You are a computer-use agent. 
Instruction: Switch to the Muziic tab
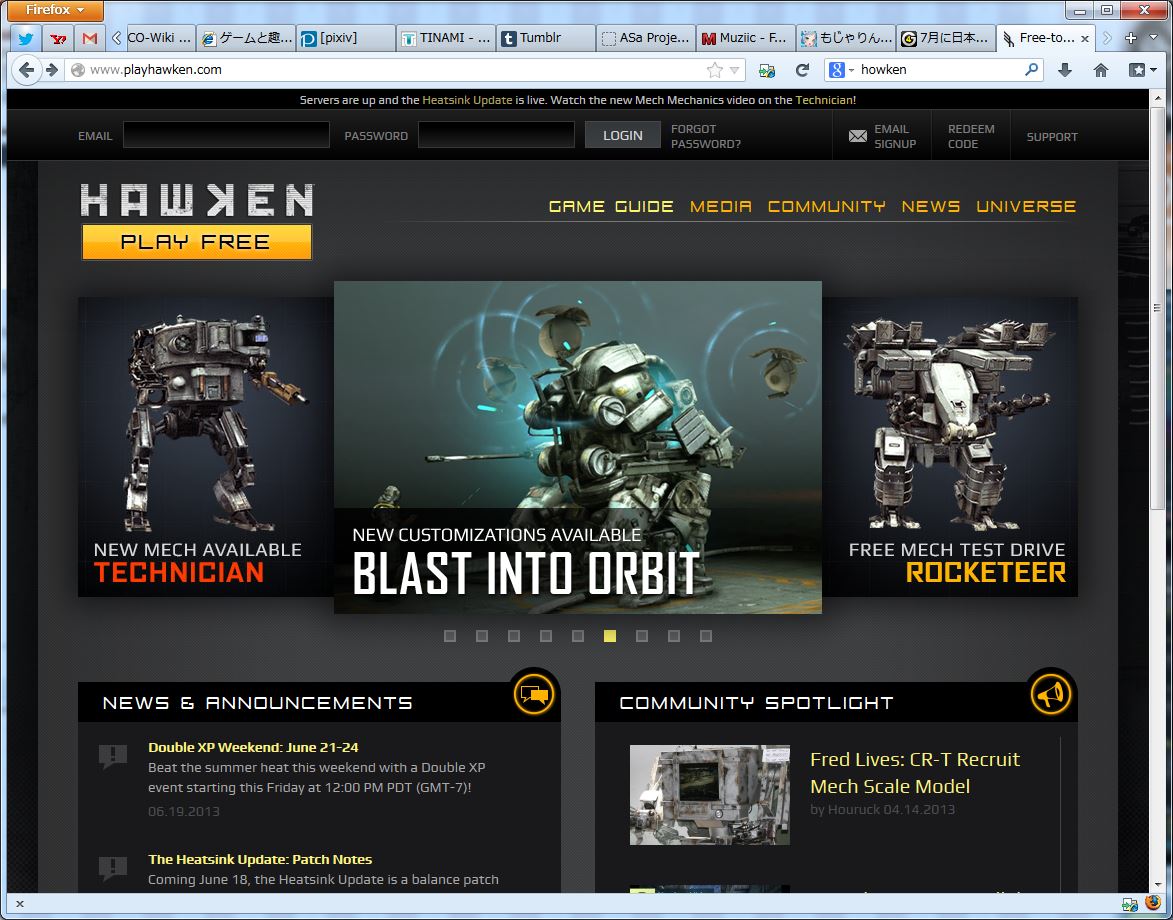(746, 38)
